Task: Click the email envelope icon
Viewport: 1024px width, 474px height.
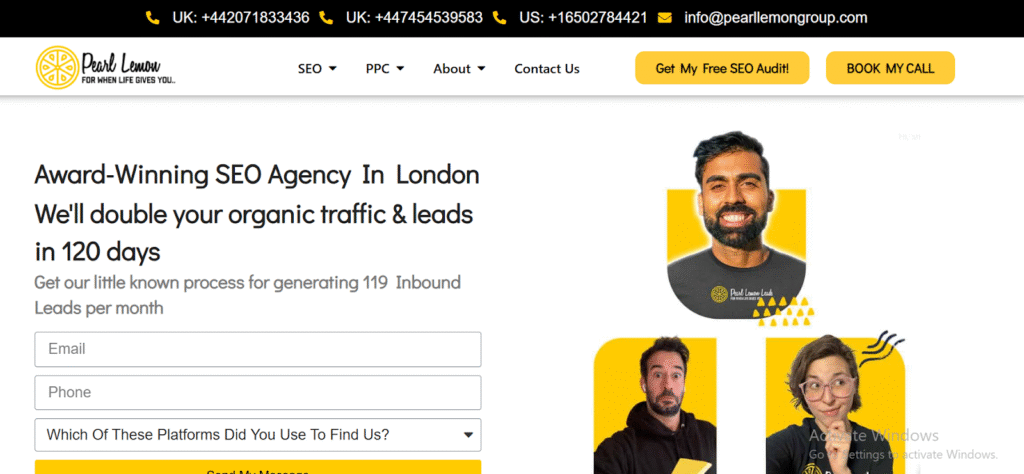Action: click(665, 18)
